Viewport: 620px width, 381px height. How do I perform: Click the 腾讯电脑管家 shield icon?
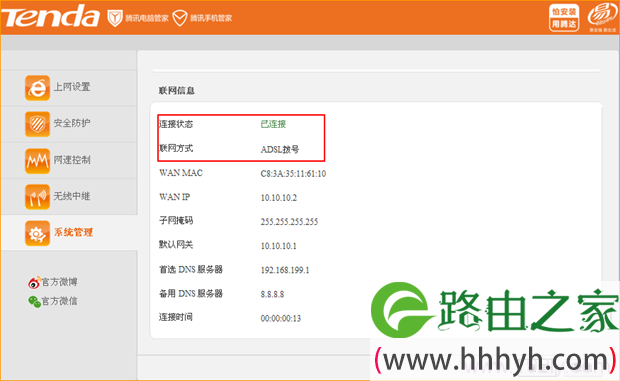coord(115,18)
